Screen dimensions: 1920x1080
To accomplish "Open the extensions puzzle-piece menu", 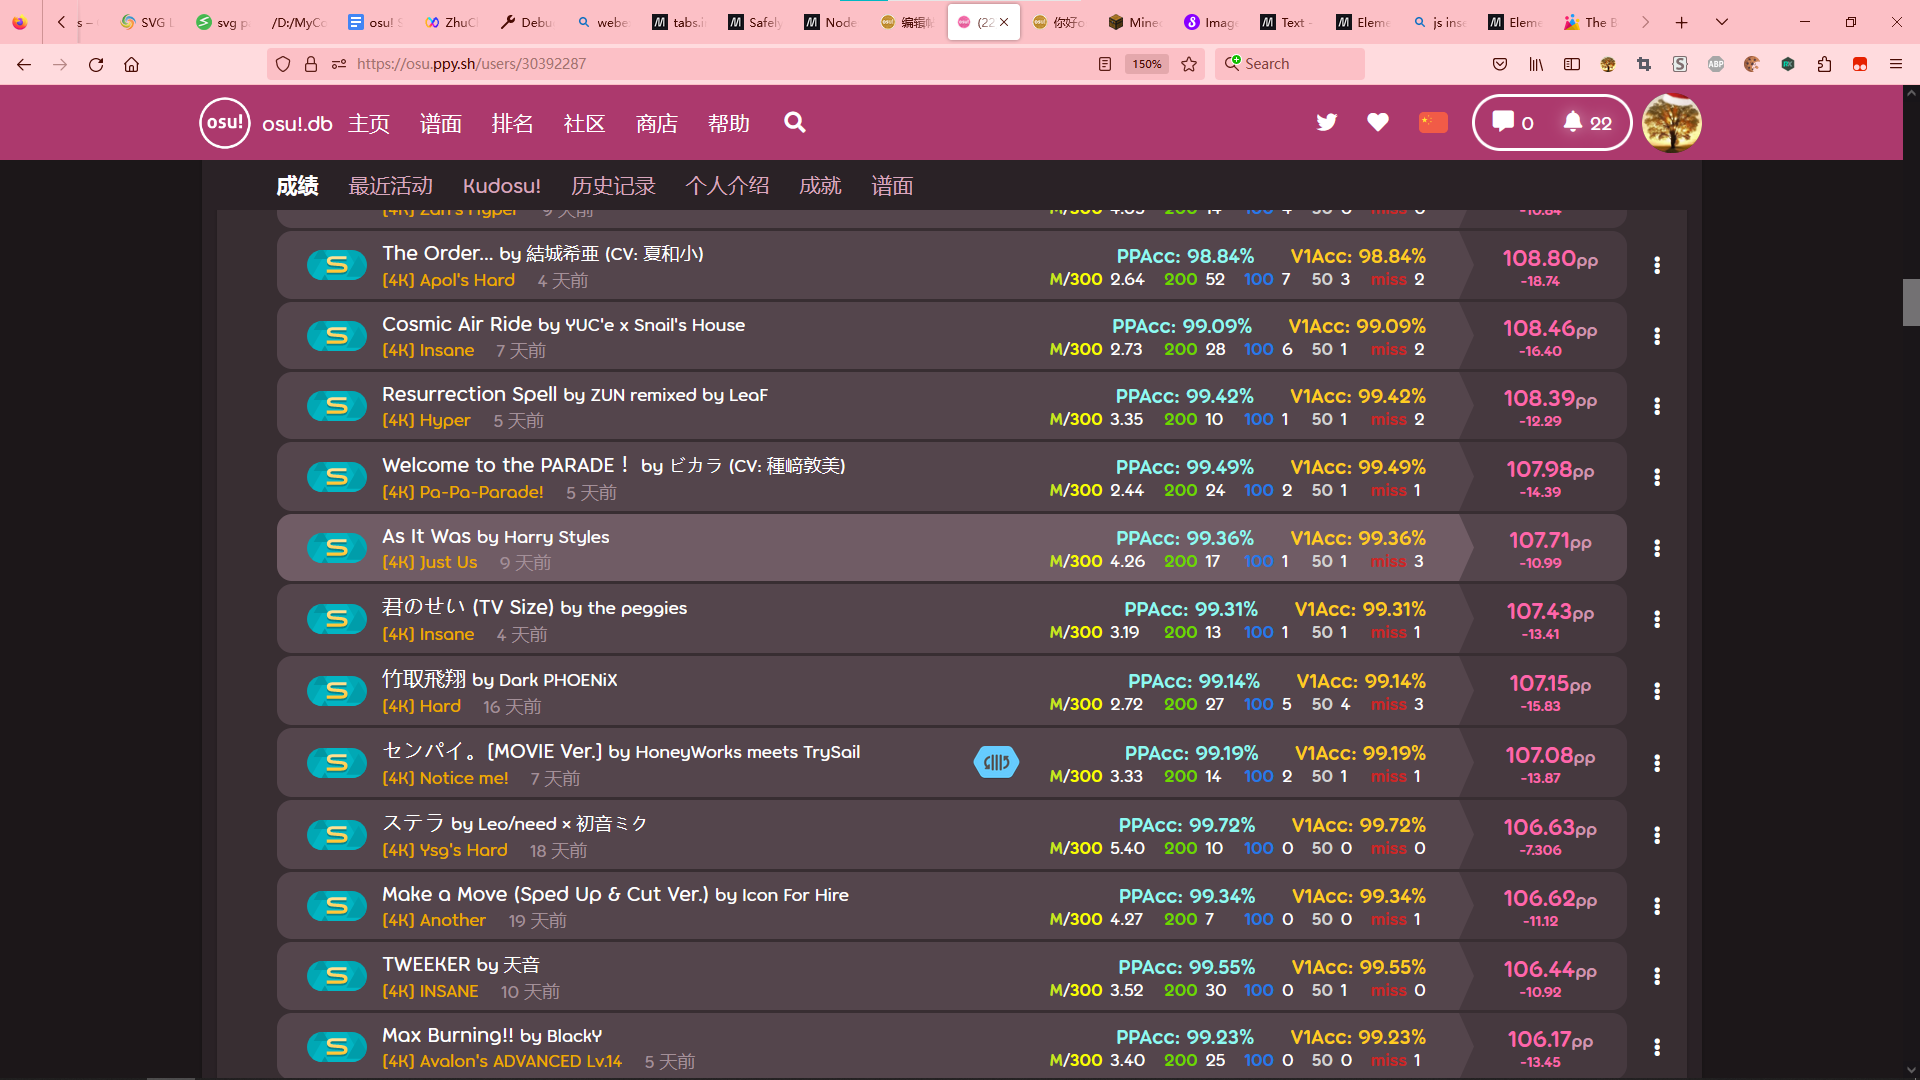I will click(1824, 64).
